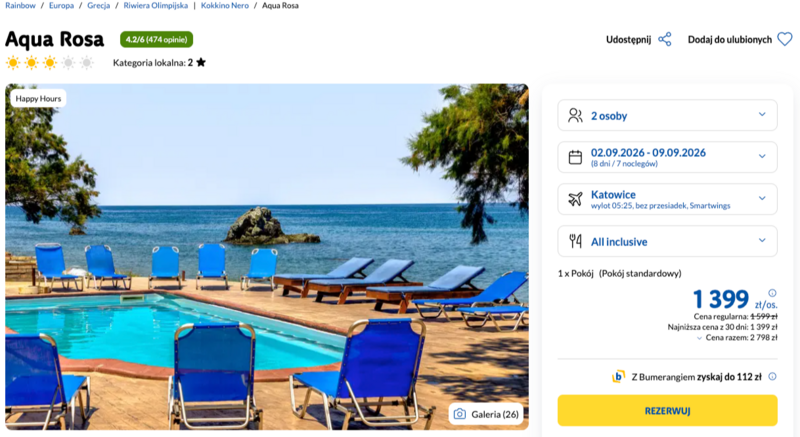
Task: Click the camera icon in the Galeria button
Action: click(x=460, y=414)
